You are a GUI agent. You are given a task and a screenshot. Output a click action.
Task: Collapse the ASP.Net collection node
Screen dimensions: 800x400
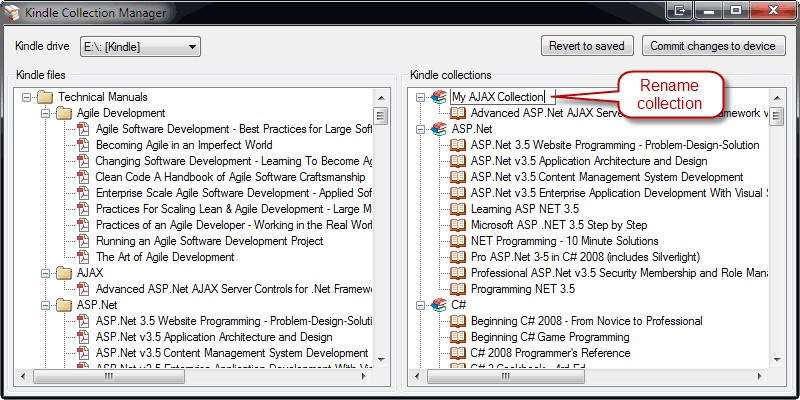(x=421, y=129)
